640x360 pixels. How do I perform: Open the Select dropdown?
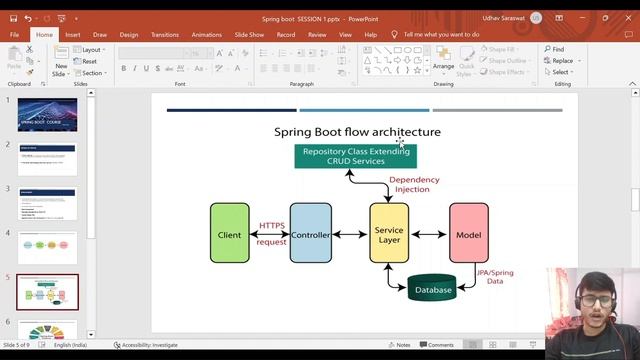point(559,72)
